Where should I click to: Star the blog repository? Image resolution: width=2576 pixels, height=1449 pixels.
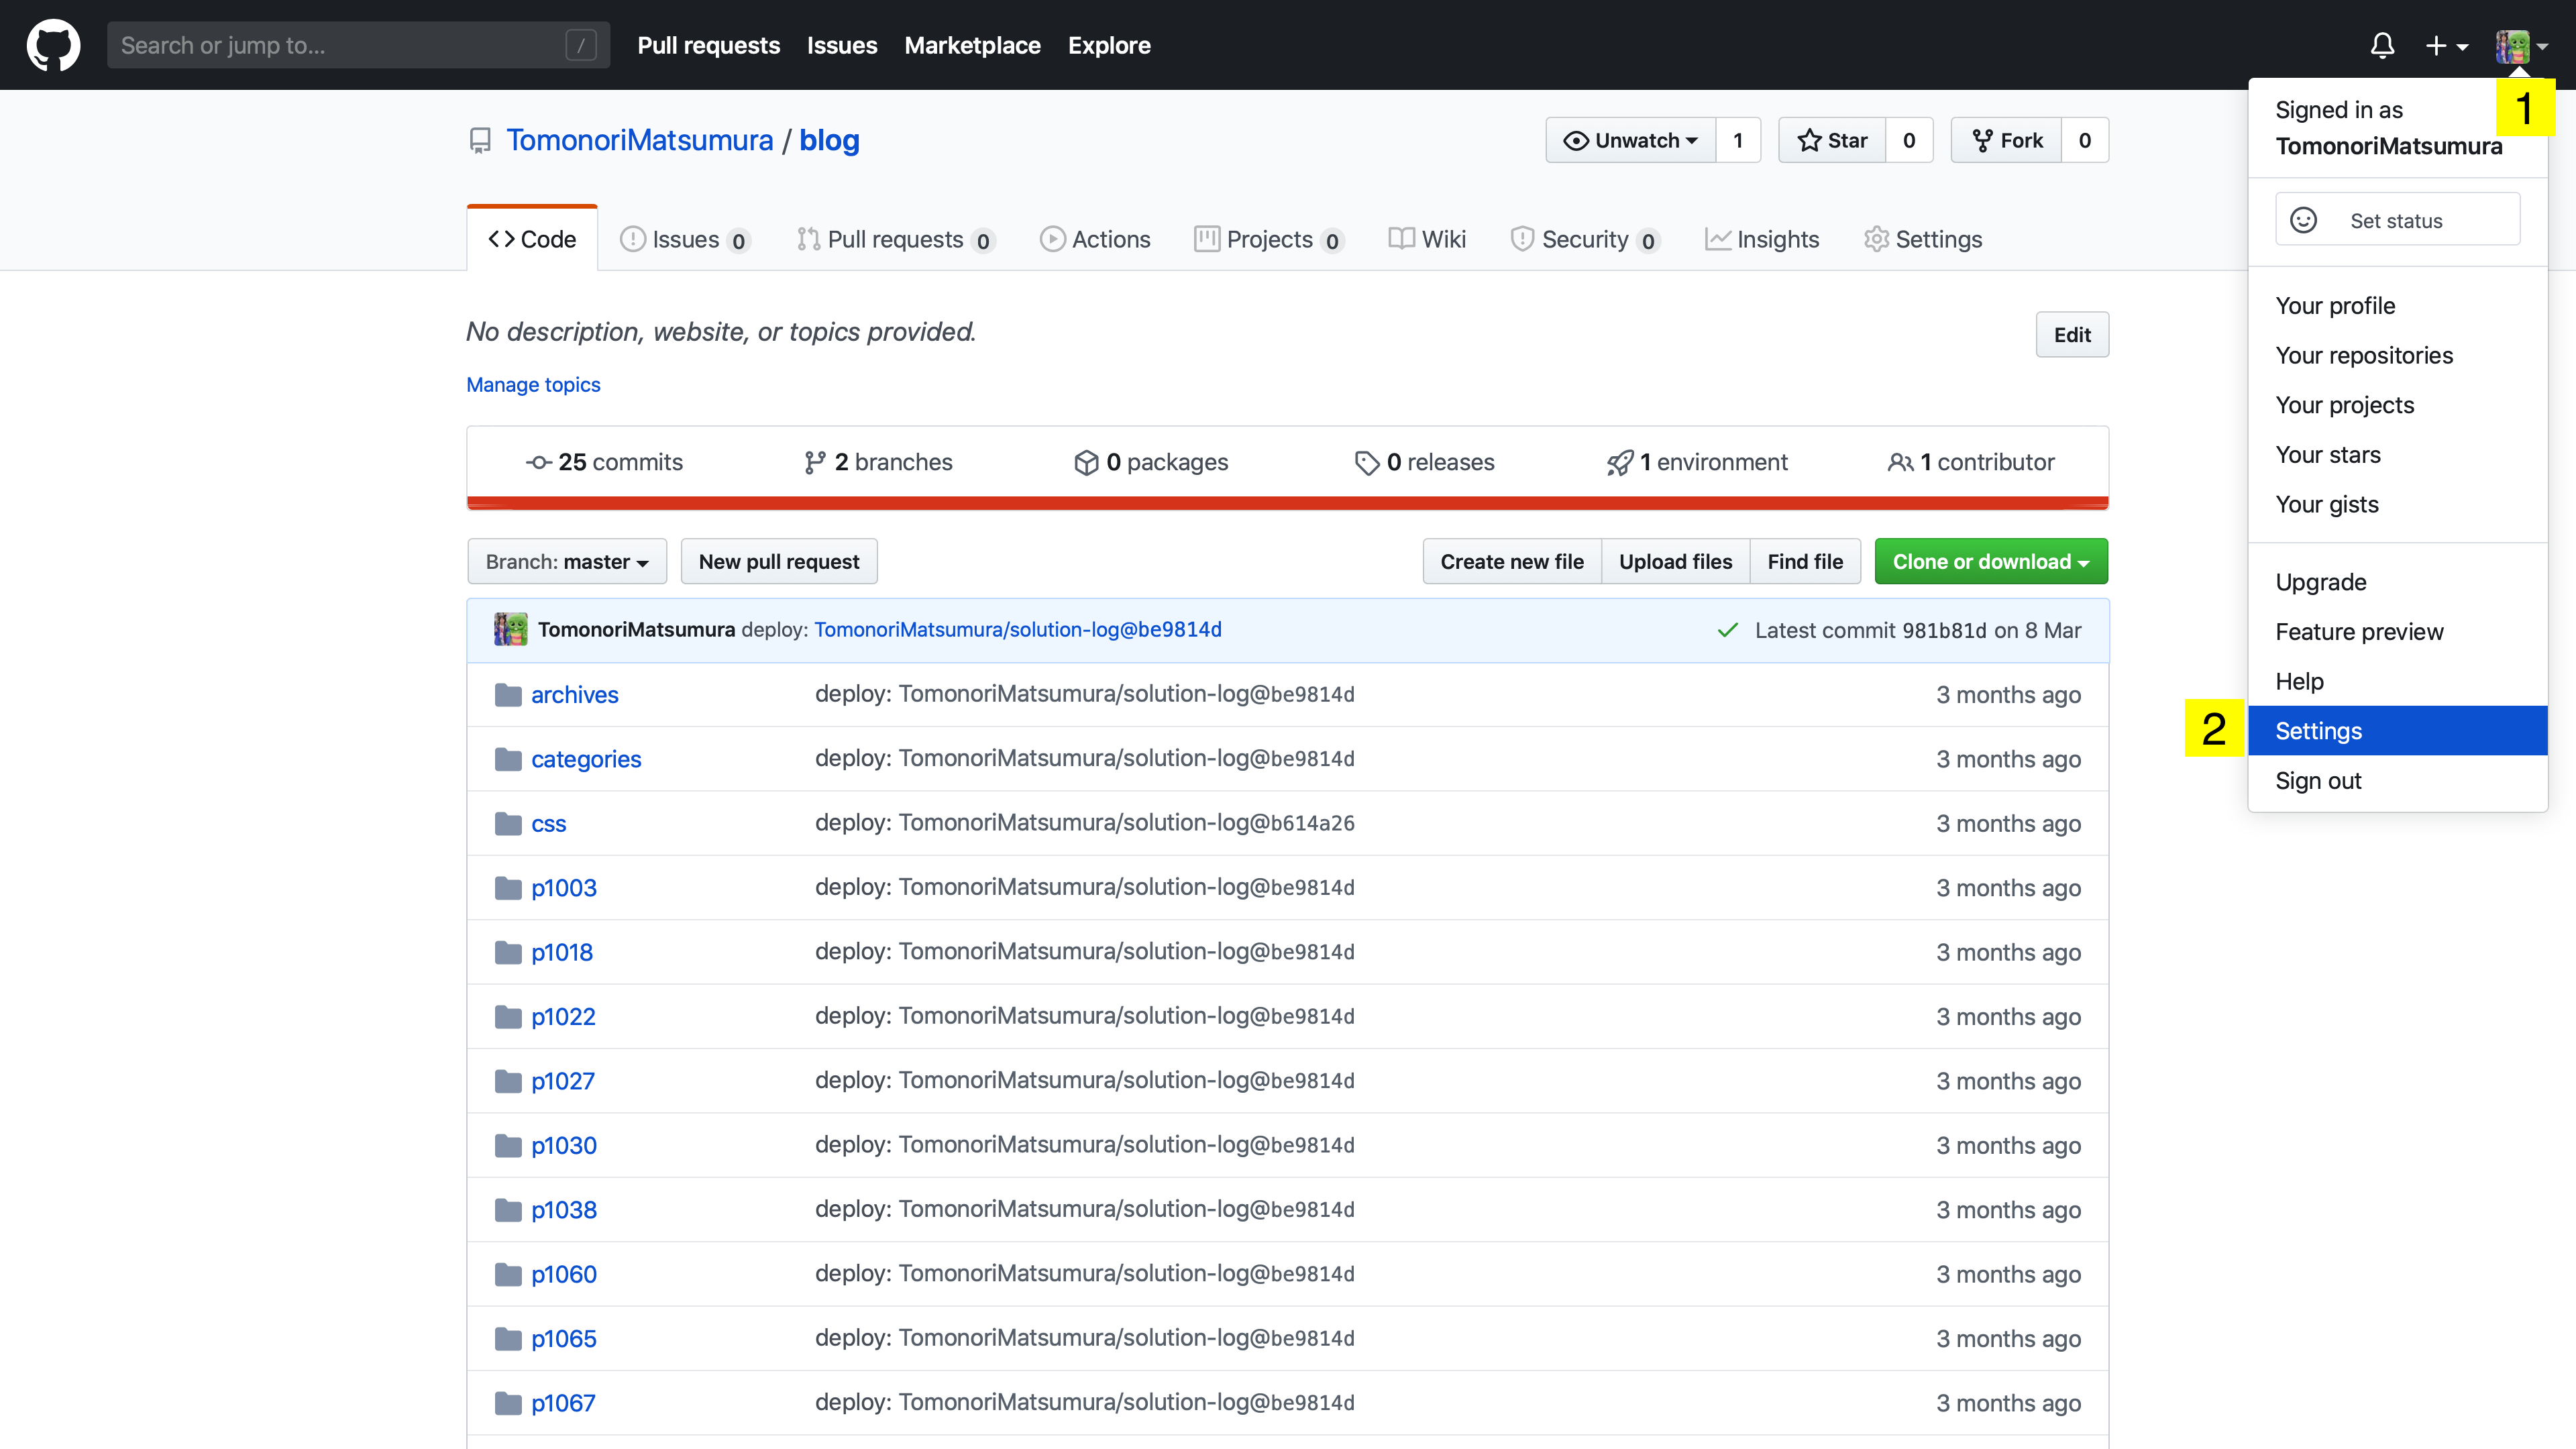click(x=1832, y=140)
